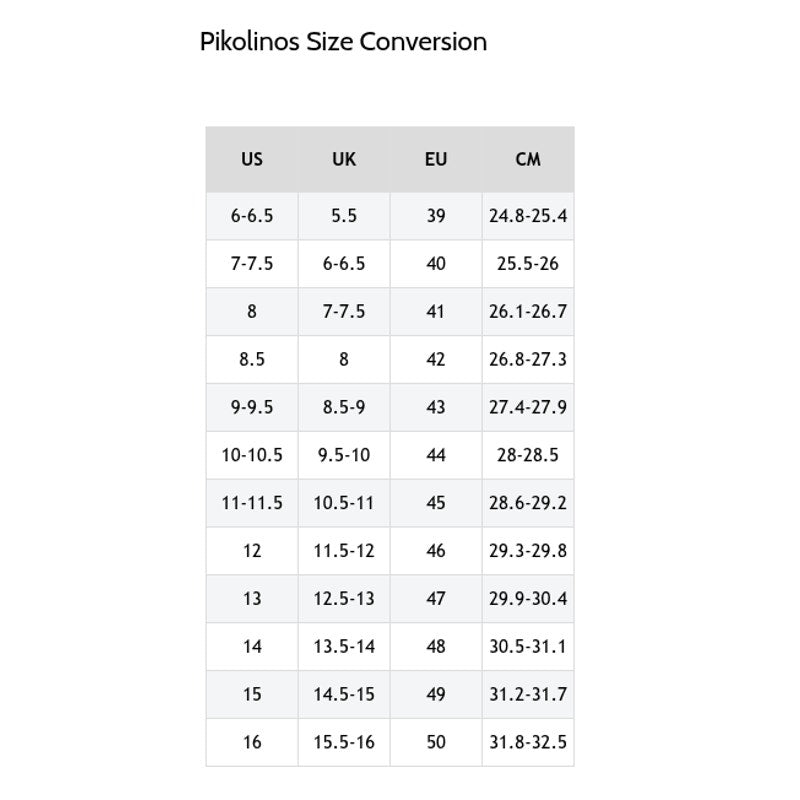The width and height of the screenshot is (800, 800).
Task: Click the 24.8-25.4 CM cell
Action: tap(528, 216)
